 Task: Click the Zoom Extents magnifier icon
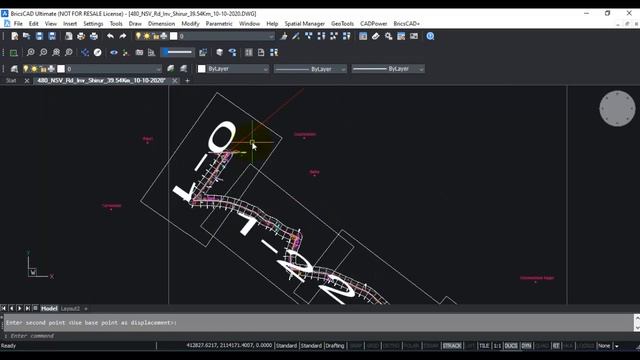click(x=56, y=52)
